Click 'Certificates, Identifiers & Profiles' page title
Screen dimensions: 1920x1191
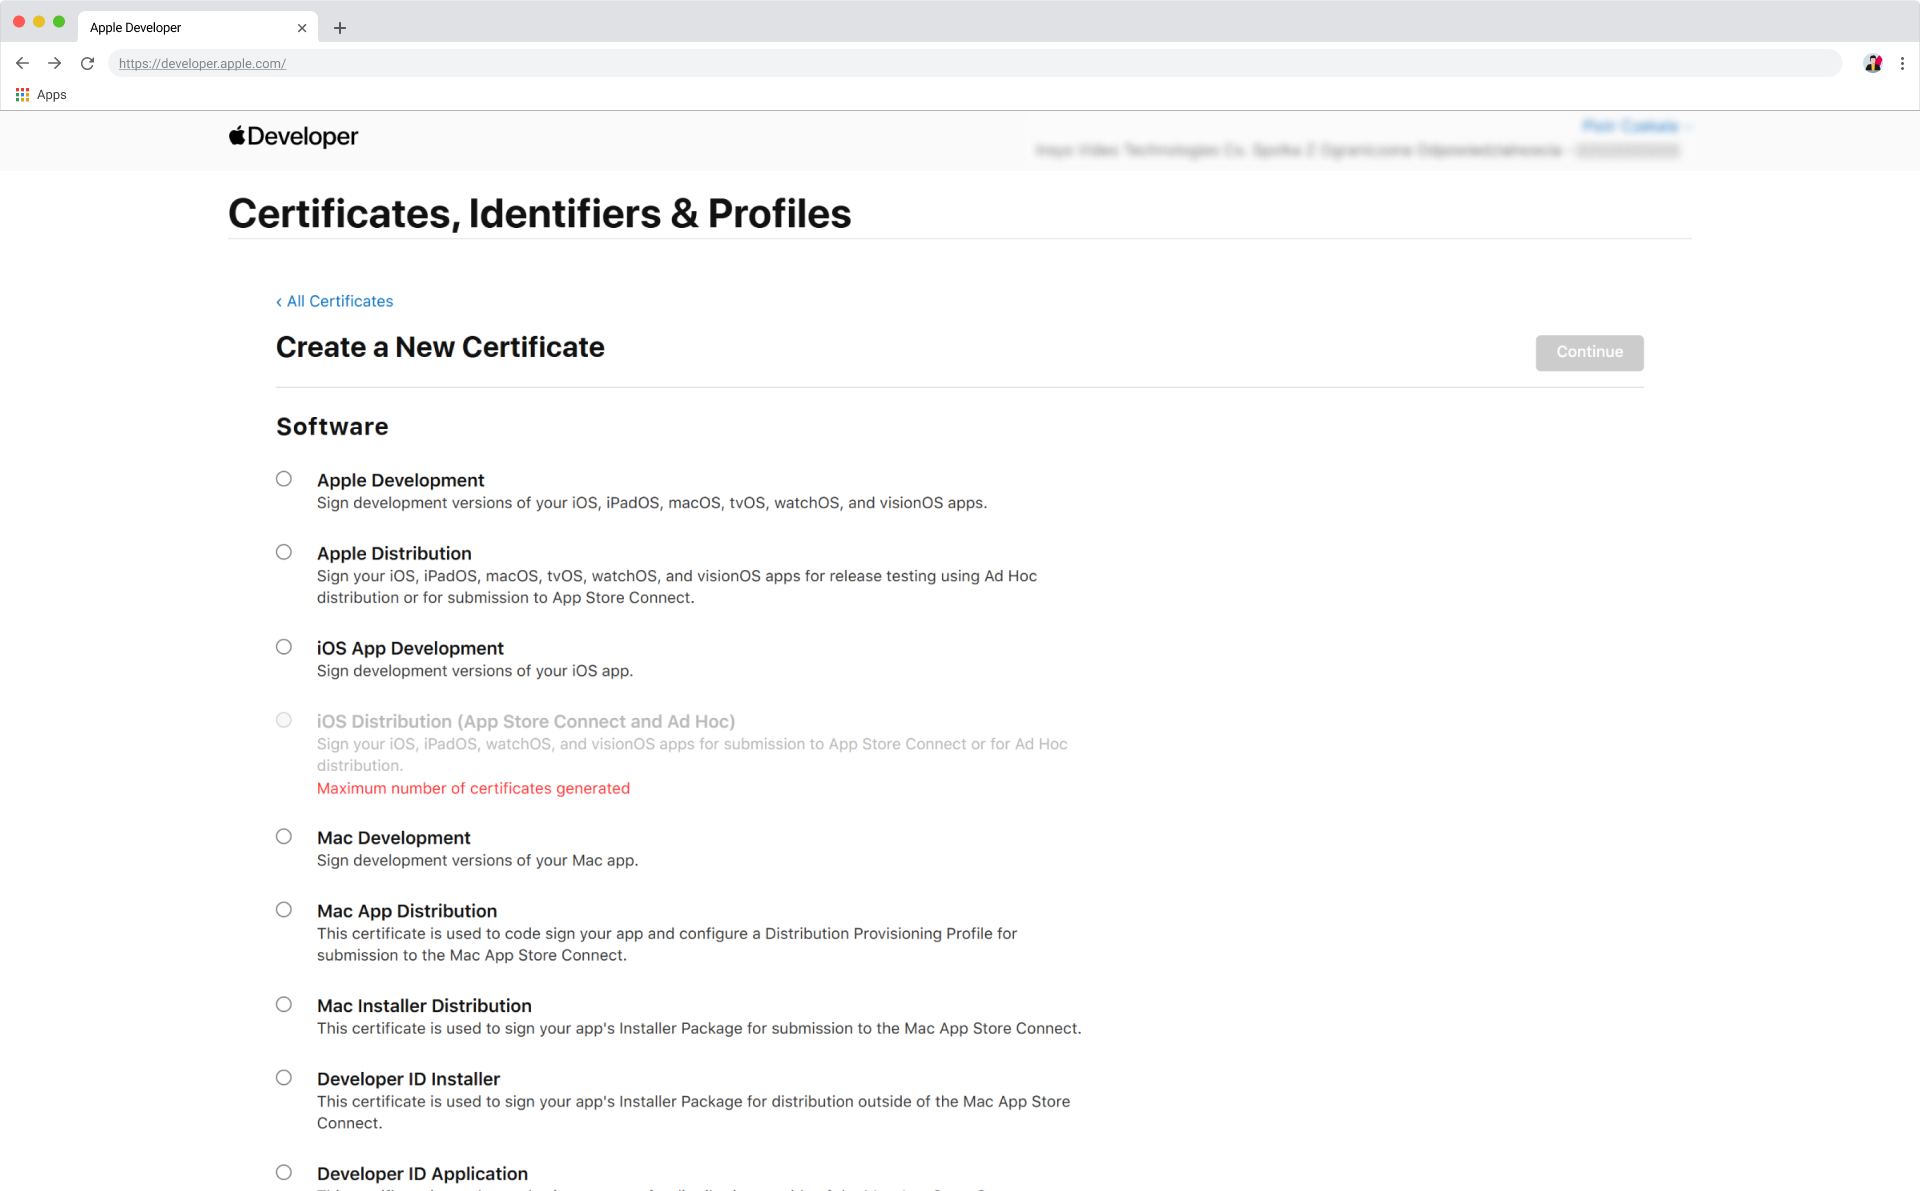tap(539, 213)
